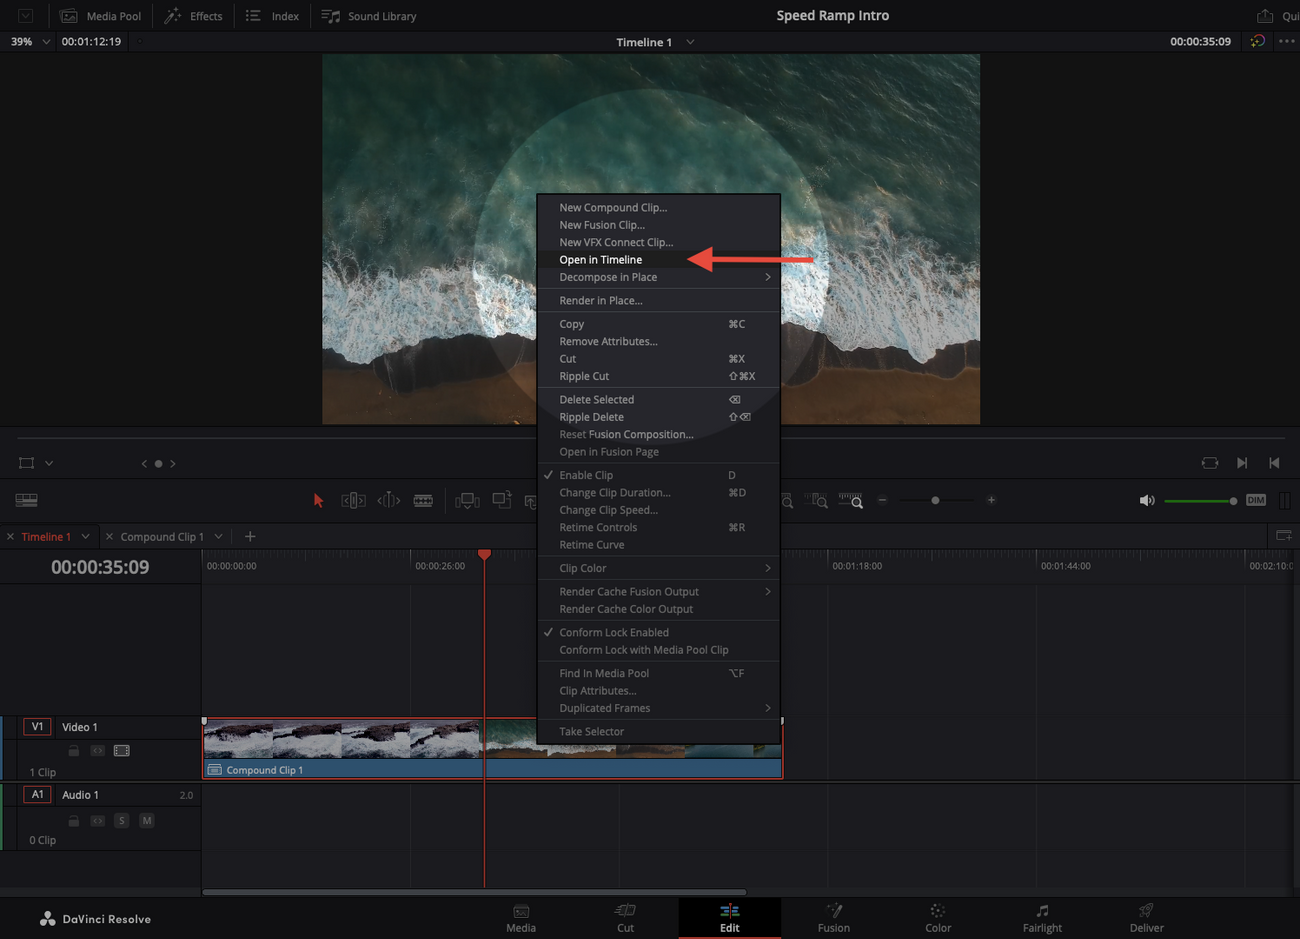Toggle lock on Video 1 track

coord(74,751)
